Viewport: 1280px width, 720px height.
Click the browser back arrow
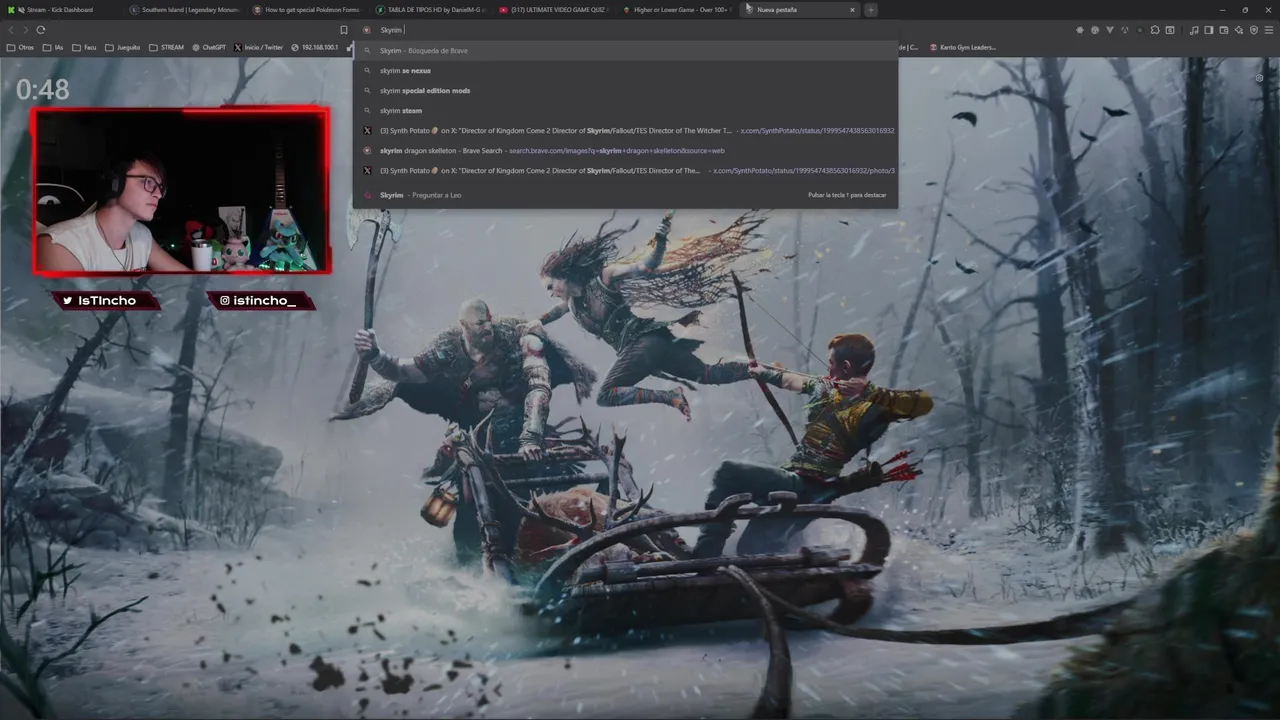tap(11, 30)
